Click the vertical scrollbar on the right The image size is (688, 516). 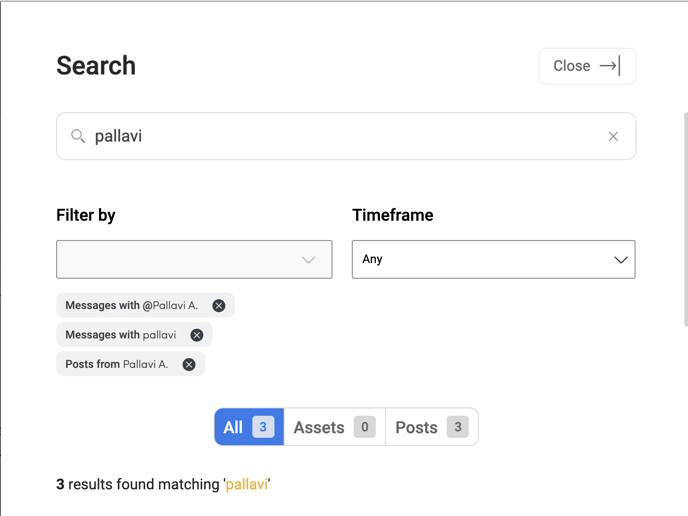point(686,219)
